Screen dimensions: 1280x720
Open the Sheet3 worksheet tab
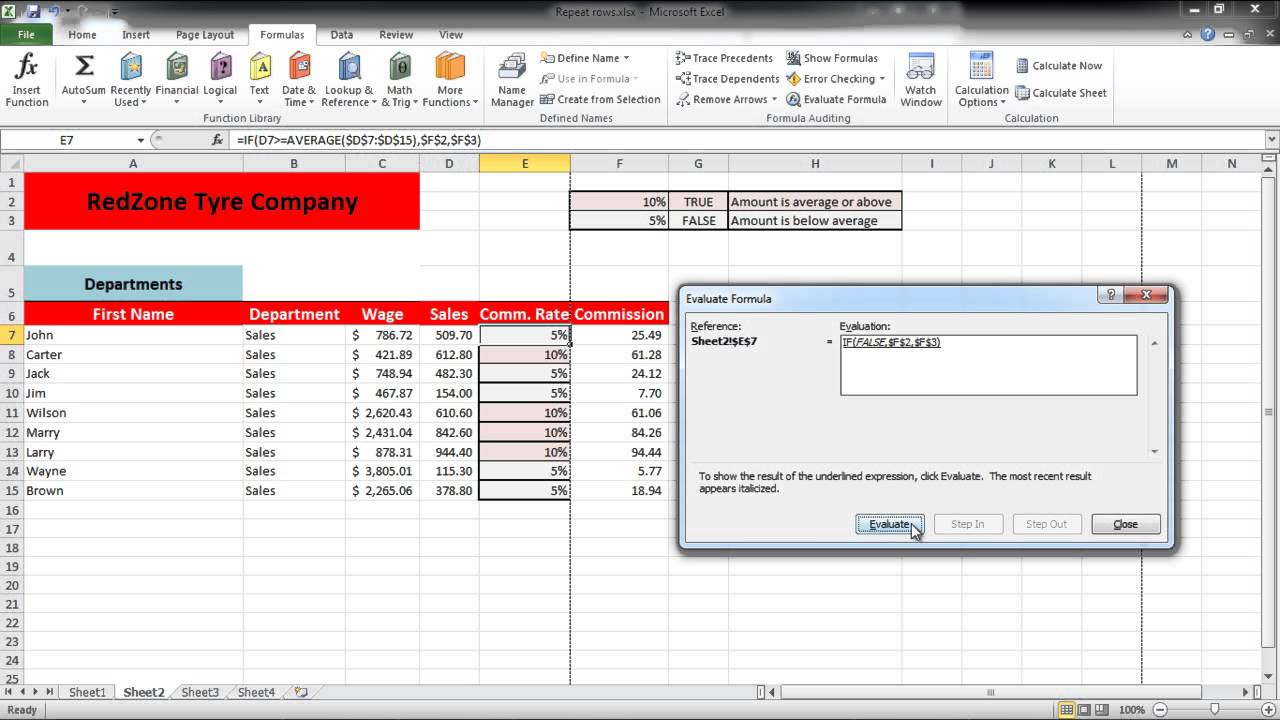coord(200,692)
